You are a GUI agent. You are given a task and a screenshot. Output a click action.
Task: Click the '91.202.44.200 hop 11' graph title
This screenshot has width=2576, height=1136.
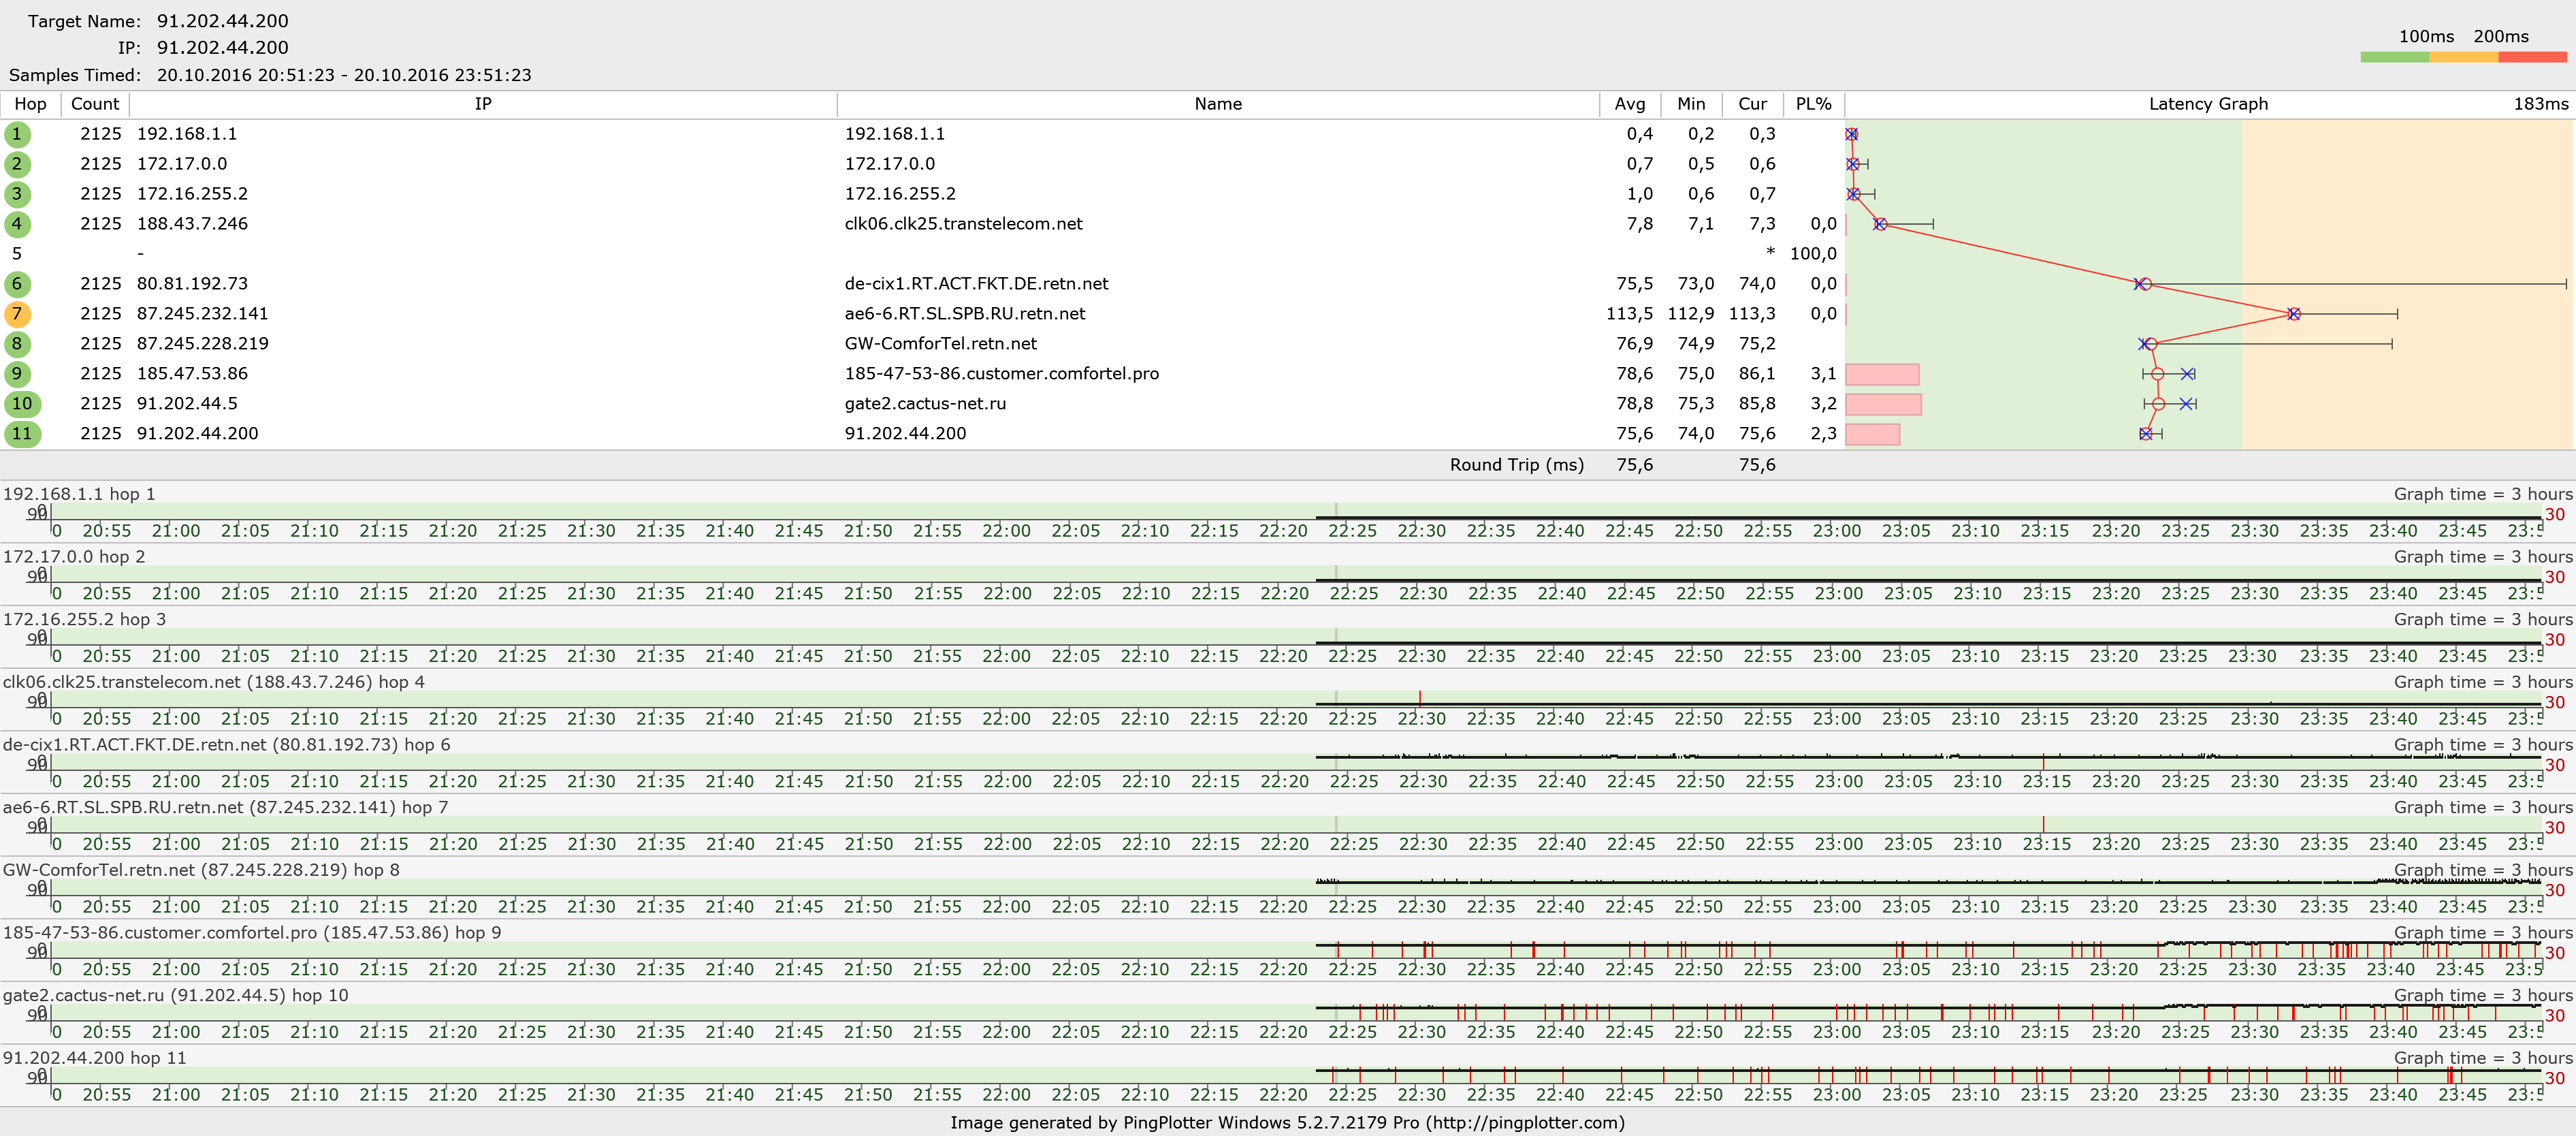95,1058
